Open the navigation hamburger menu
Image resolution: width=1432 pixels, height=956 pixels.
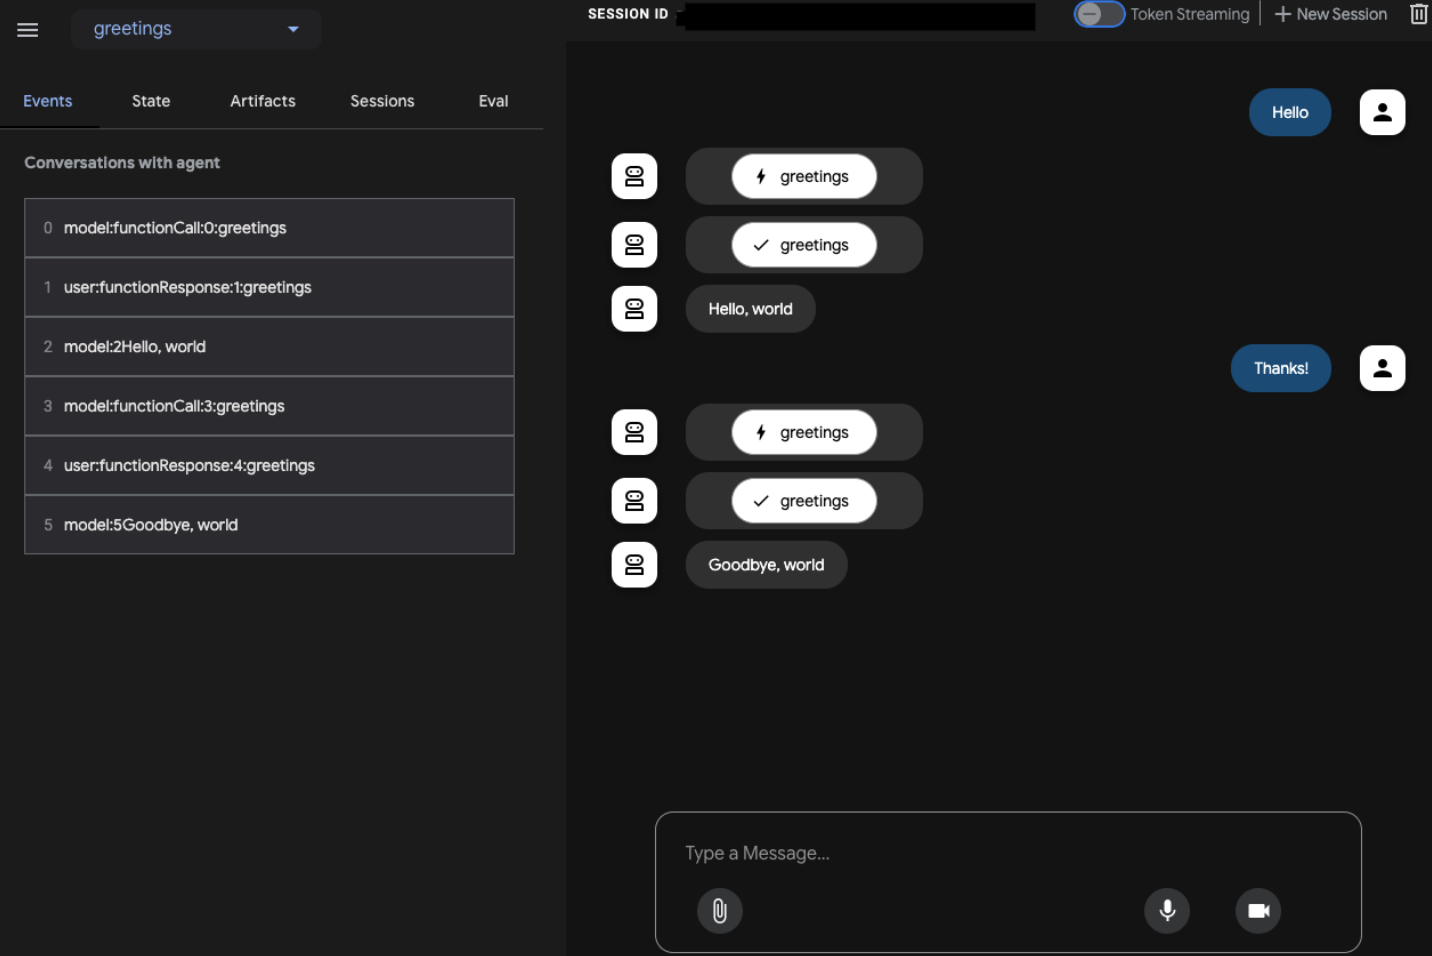pos(27,29)
